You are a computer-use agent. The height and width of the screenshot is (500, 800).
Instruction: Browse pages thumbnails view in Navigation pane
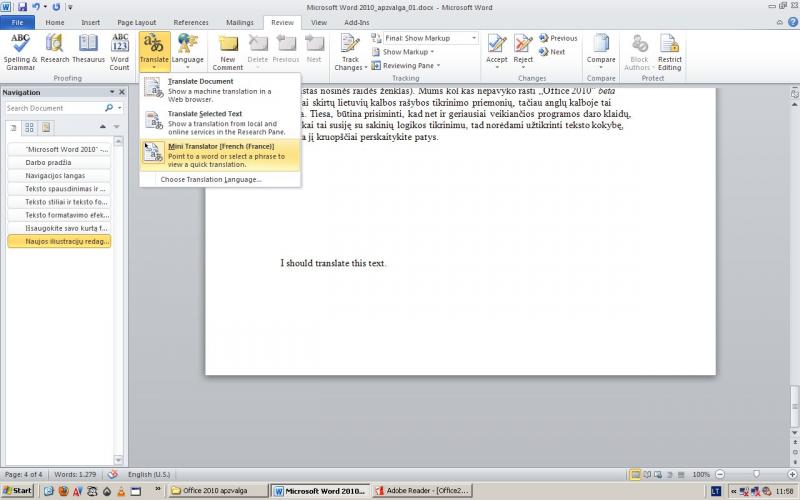pyautogui.click(x=30, y=128)
